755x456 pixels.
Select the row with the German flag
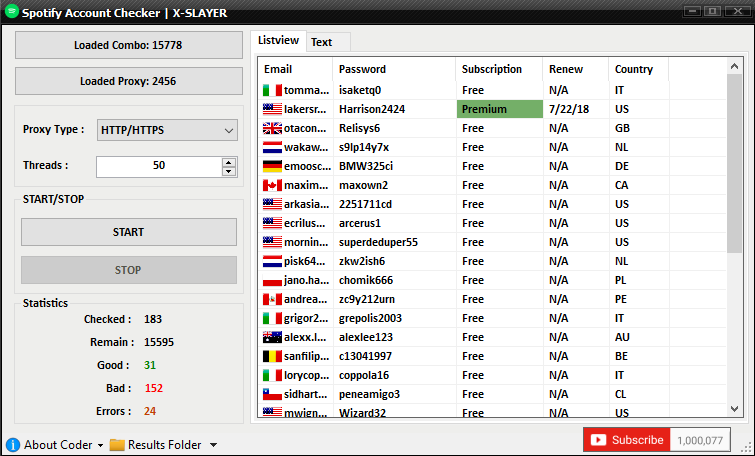click(x=492, y=166)
